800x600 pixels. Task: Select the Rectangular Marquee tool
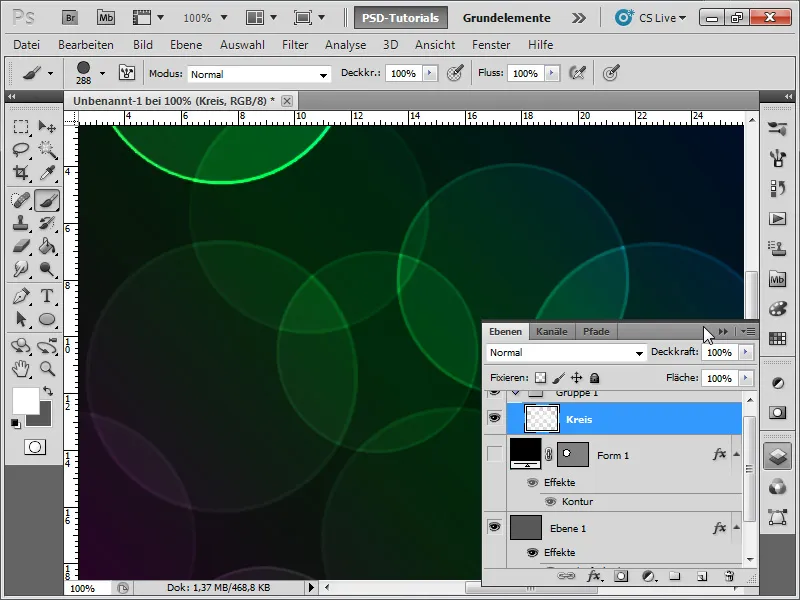pyautogui.click(x=21, y=127)
